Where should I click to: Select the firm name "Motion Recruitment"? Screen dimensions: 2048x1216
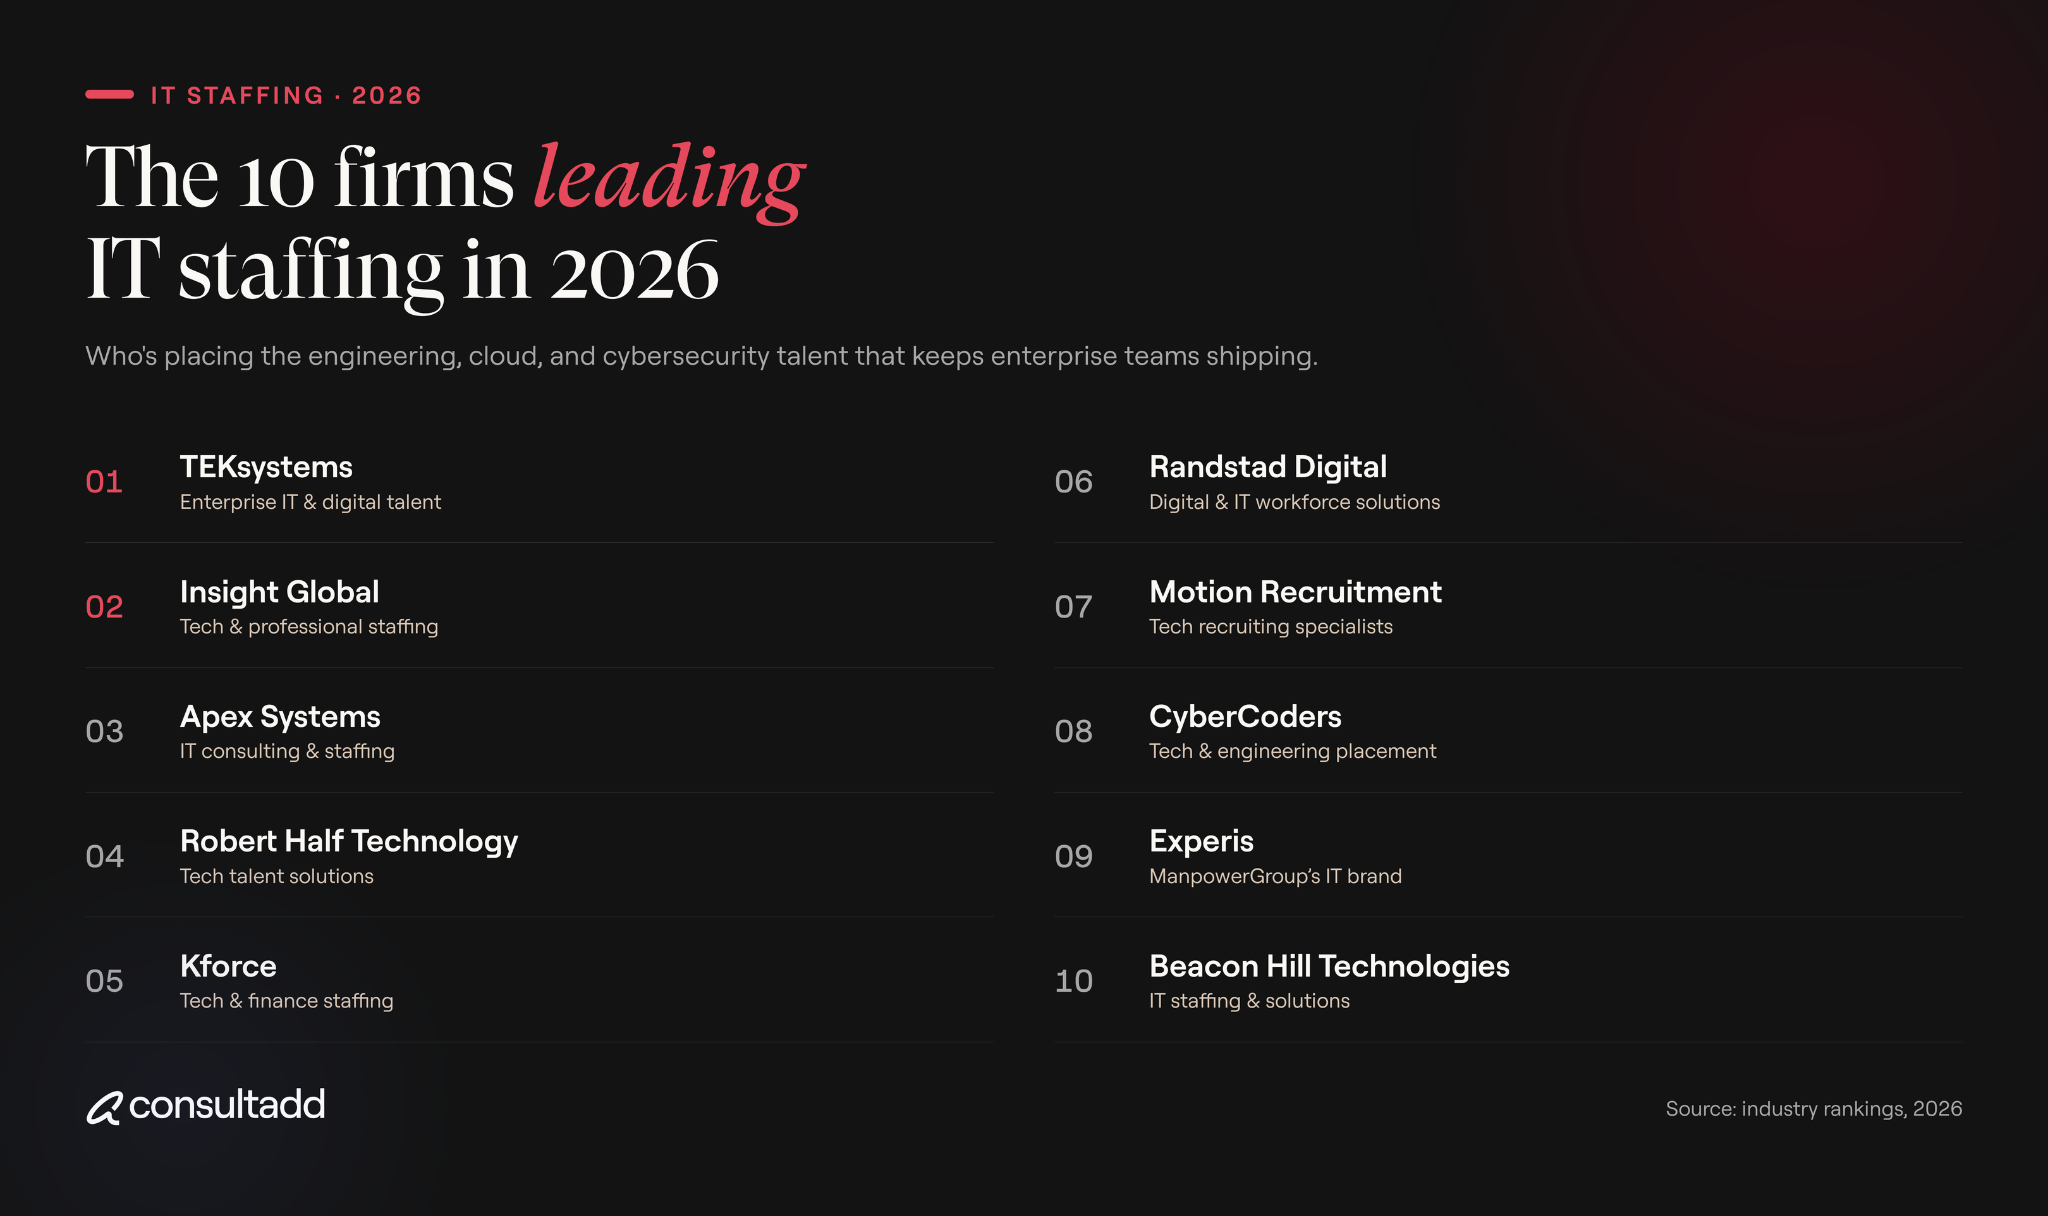pos(1295,592)
